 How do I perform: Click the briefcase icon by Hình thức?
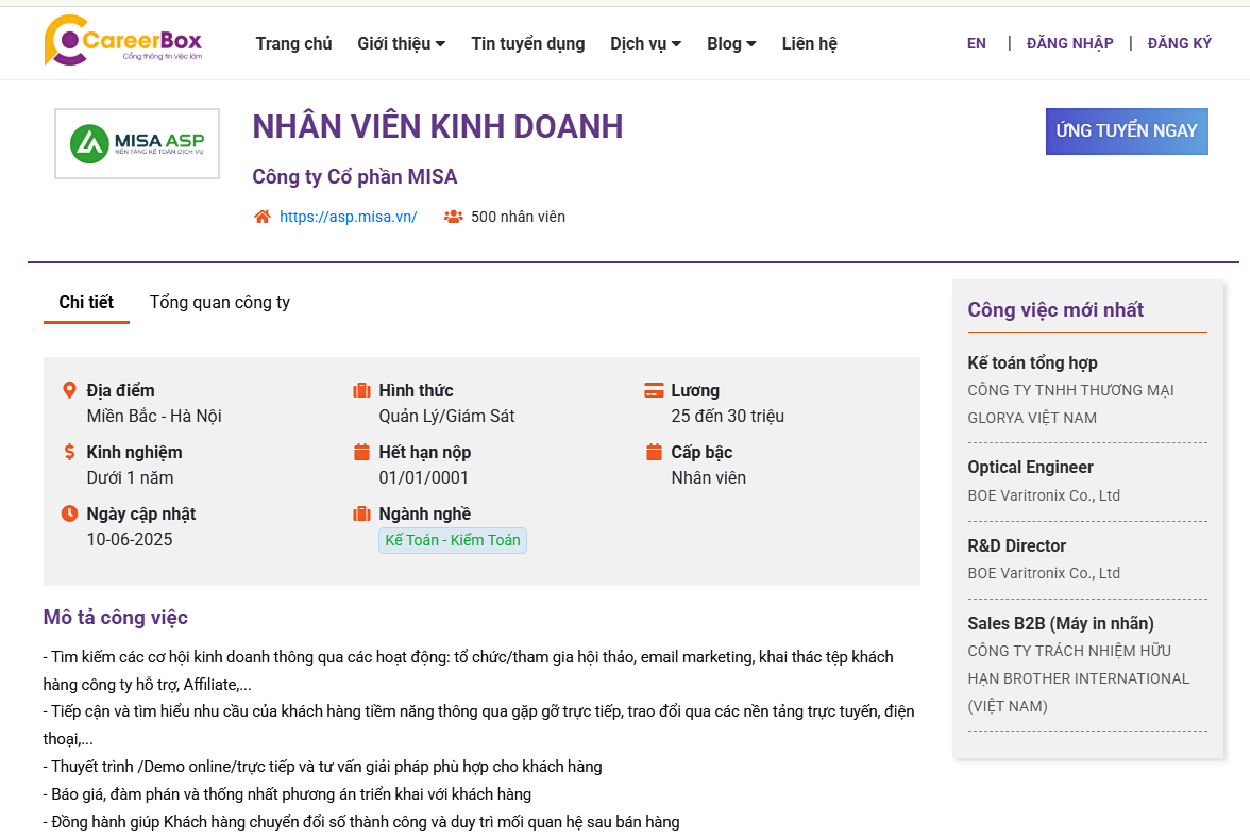(362, 390)
